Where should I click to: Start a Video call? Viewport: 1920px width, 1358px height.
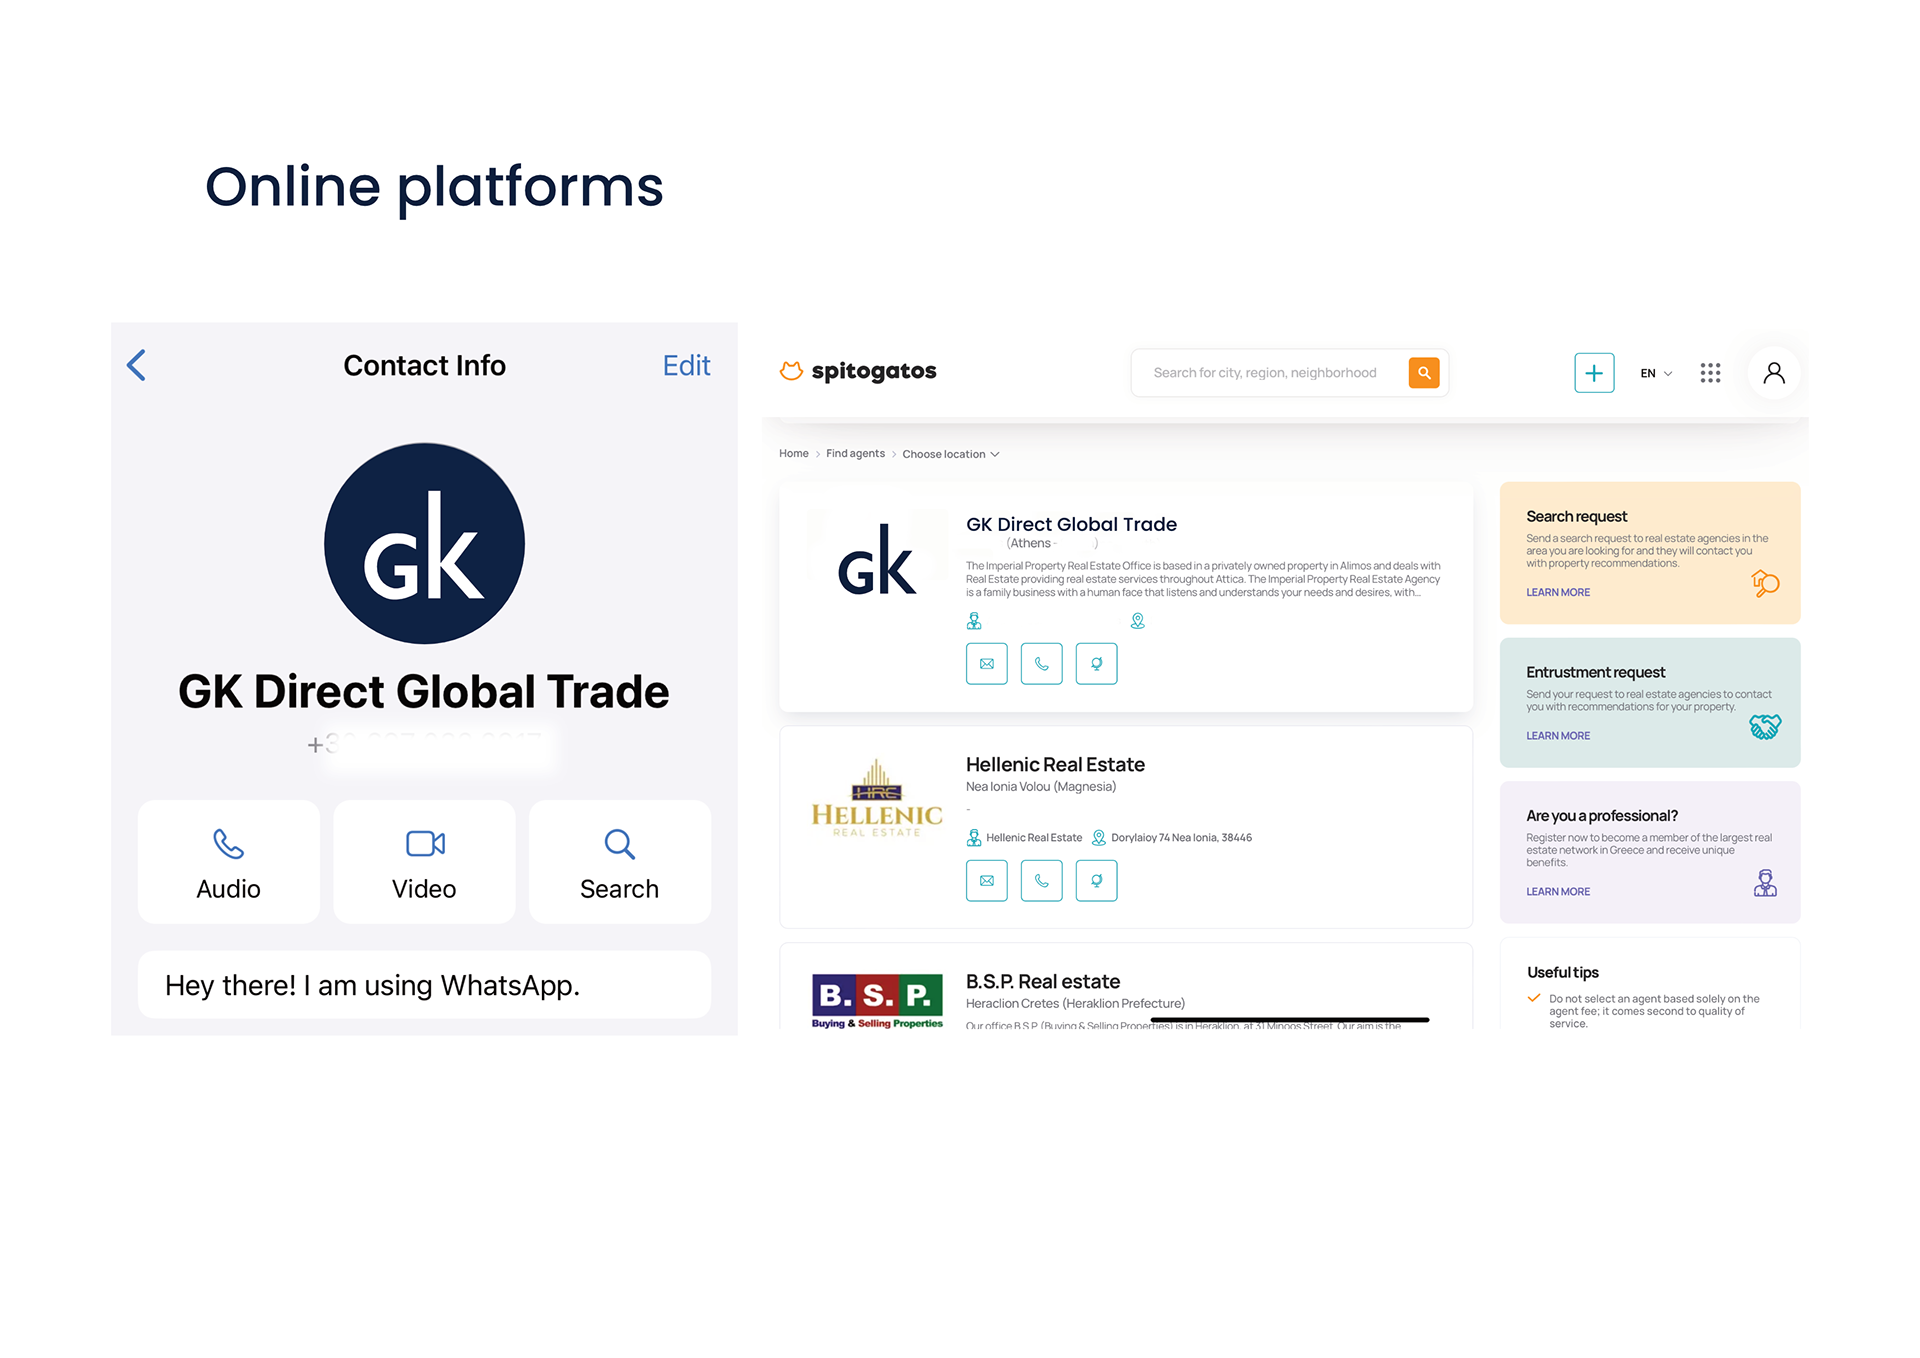tap(424, 862)
